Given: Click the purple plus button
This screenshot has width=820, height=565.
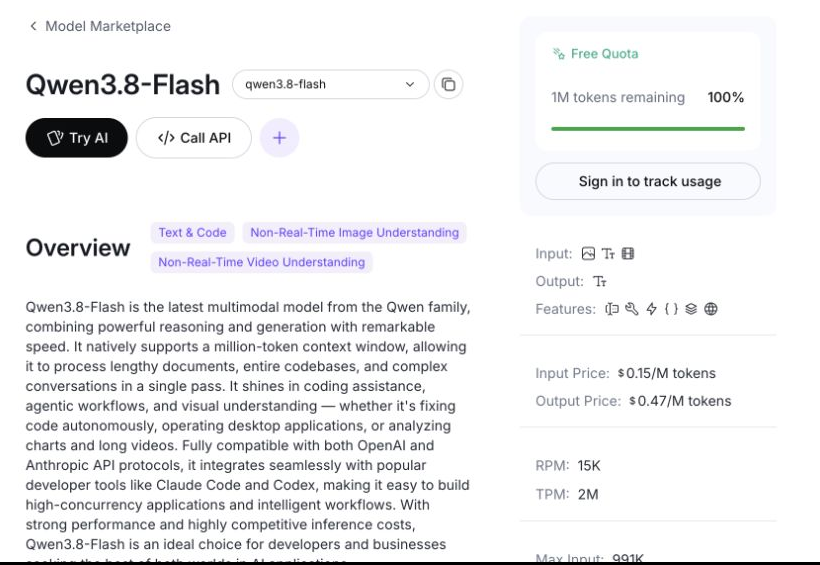Looking at the screenshot, I should pos(279,138).
